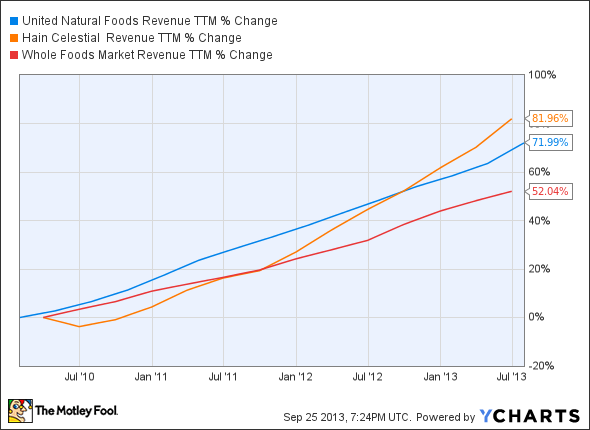The image size is (590, 430).
Task: Click the 'Sep 25 2013, 7:24PM UTC' timestamp
Action: tap(346, 417)
